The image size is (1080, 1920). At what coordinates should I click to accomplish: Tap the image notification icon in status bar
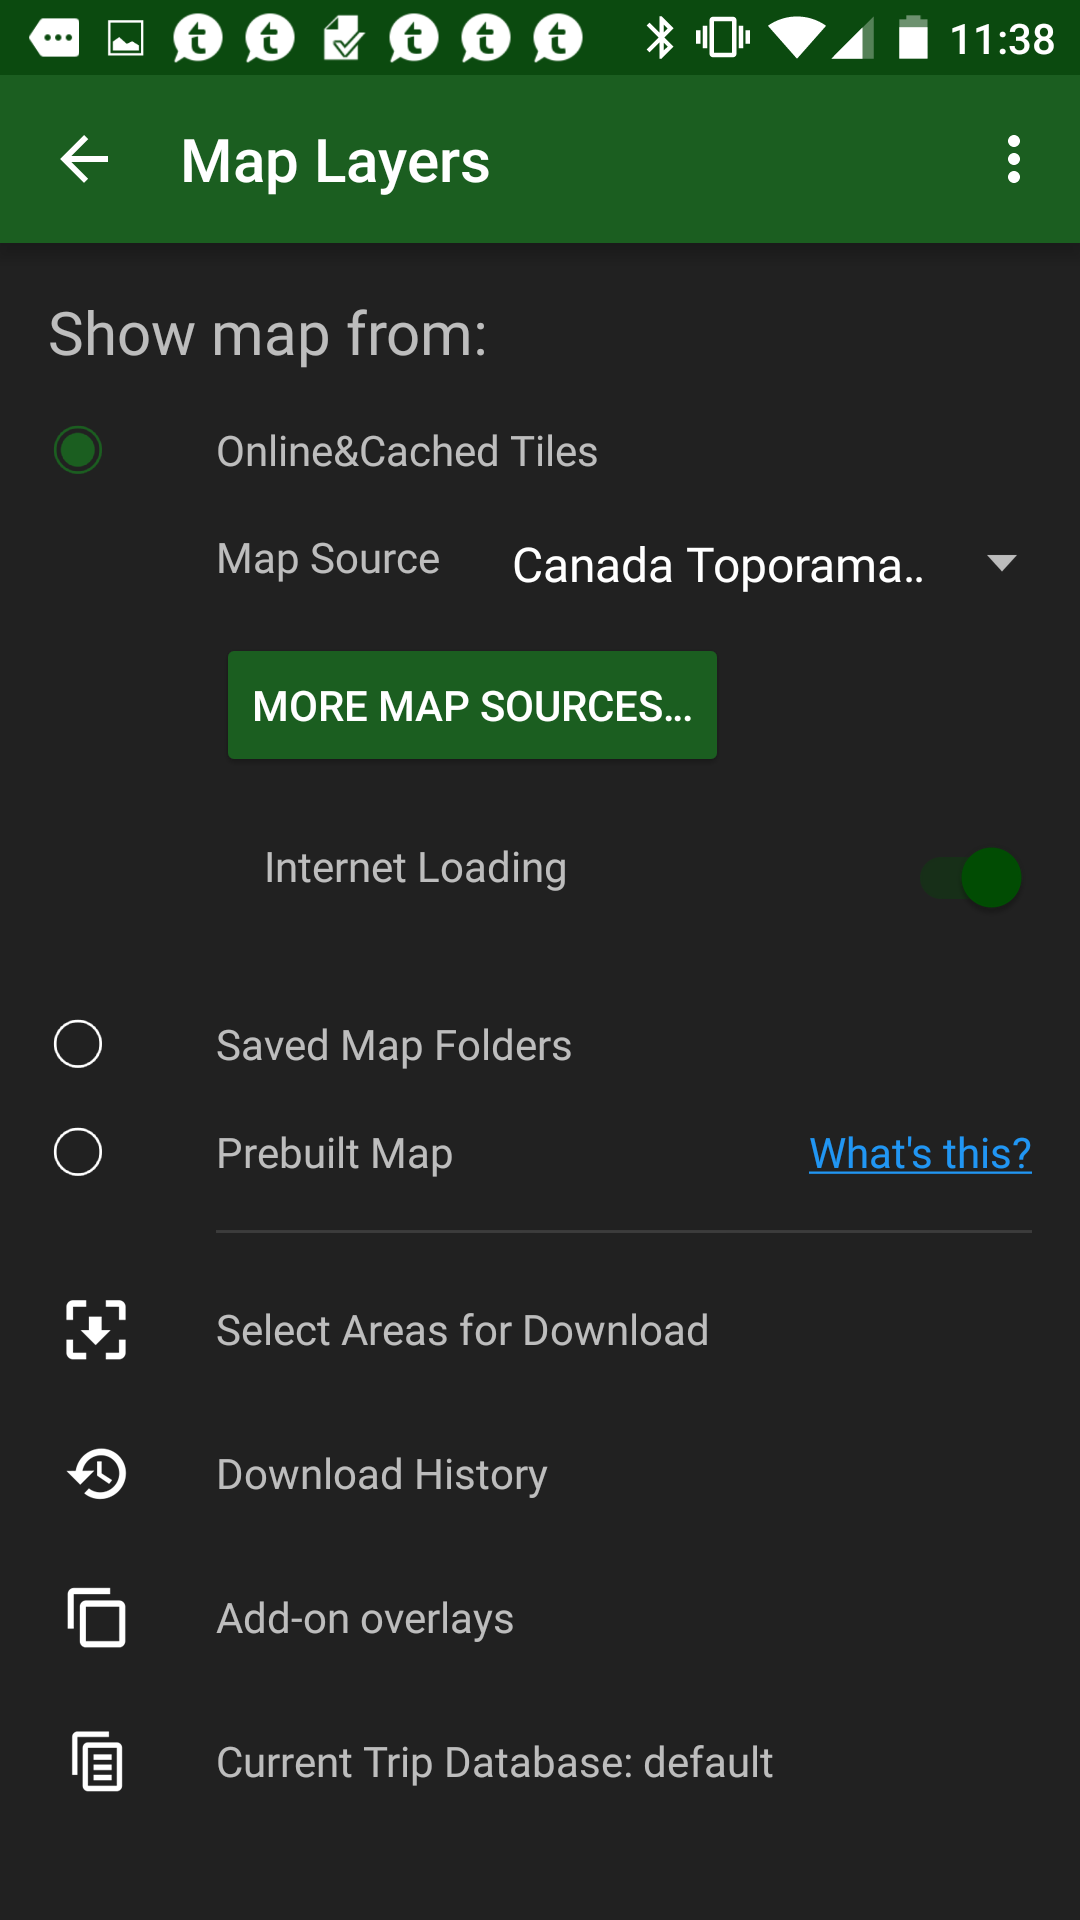[126, 39]
